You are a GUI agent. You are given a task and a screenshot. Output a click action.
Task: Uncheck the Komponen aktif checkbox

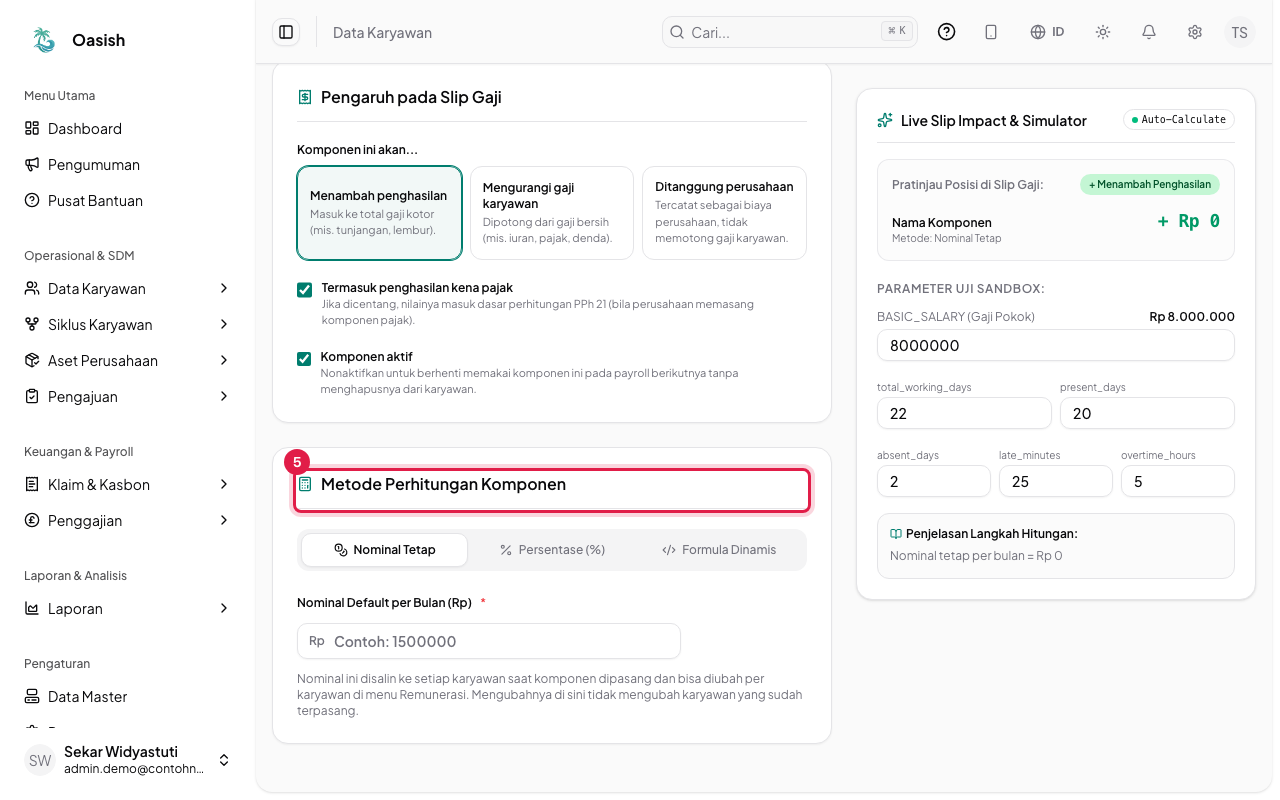(305, 358)
